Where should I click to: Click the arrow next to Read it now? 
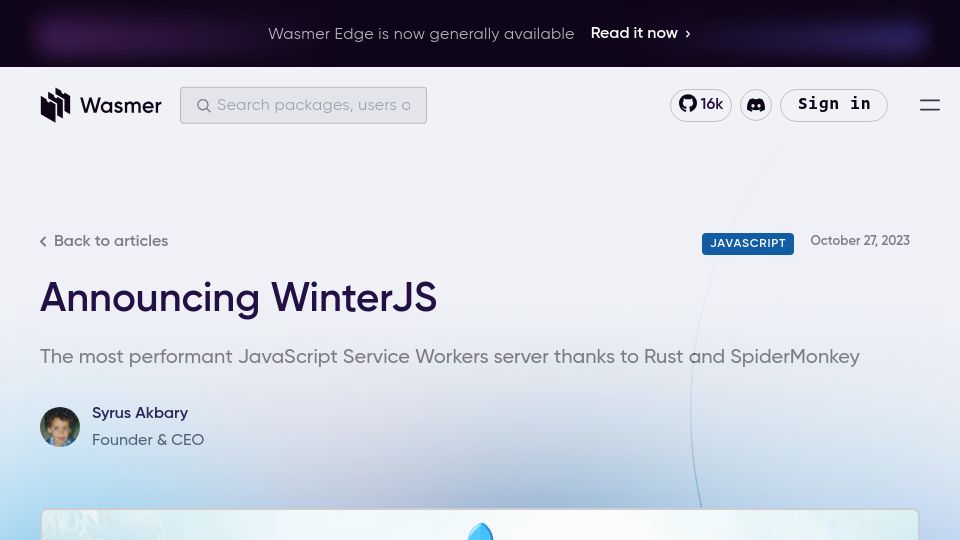[688, 34]
